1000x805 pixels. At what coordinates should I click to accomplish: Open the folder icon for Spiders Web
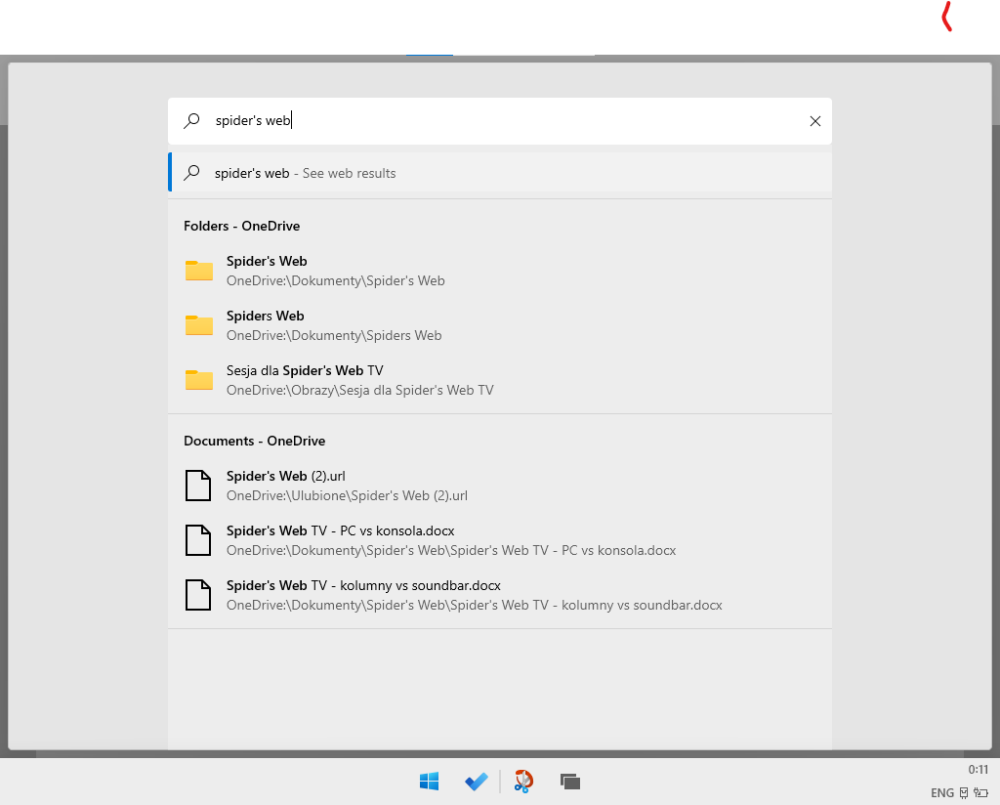tap(199, 325)
